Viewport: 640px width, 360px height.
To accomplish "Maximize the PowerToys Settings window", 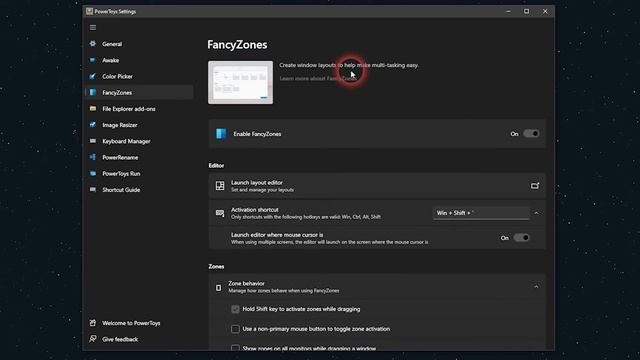I will pyautogui.click(x=527, y=11).
